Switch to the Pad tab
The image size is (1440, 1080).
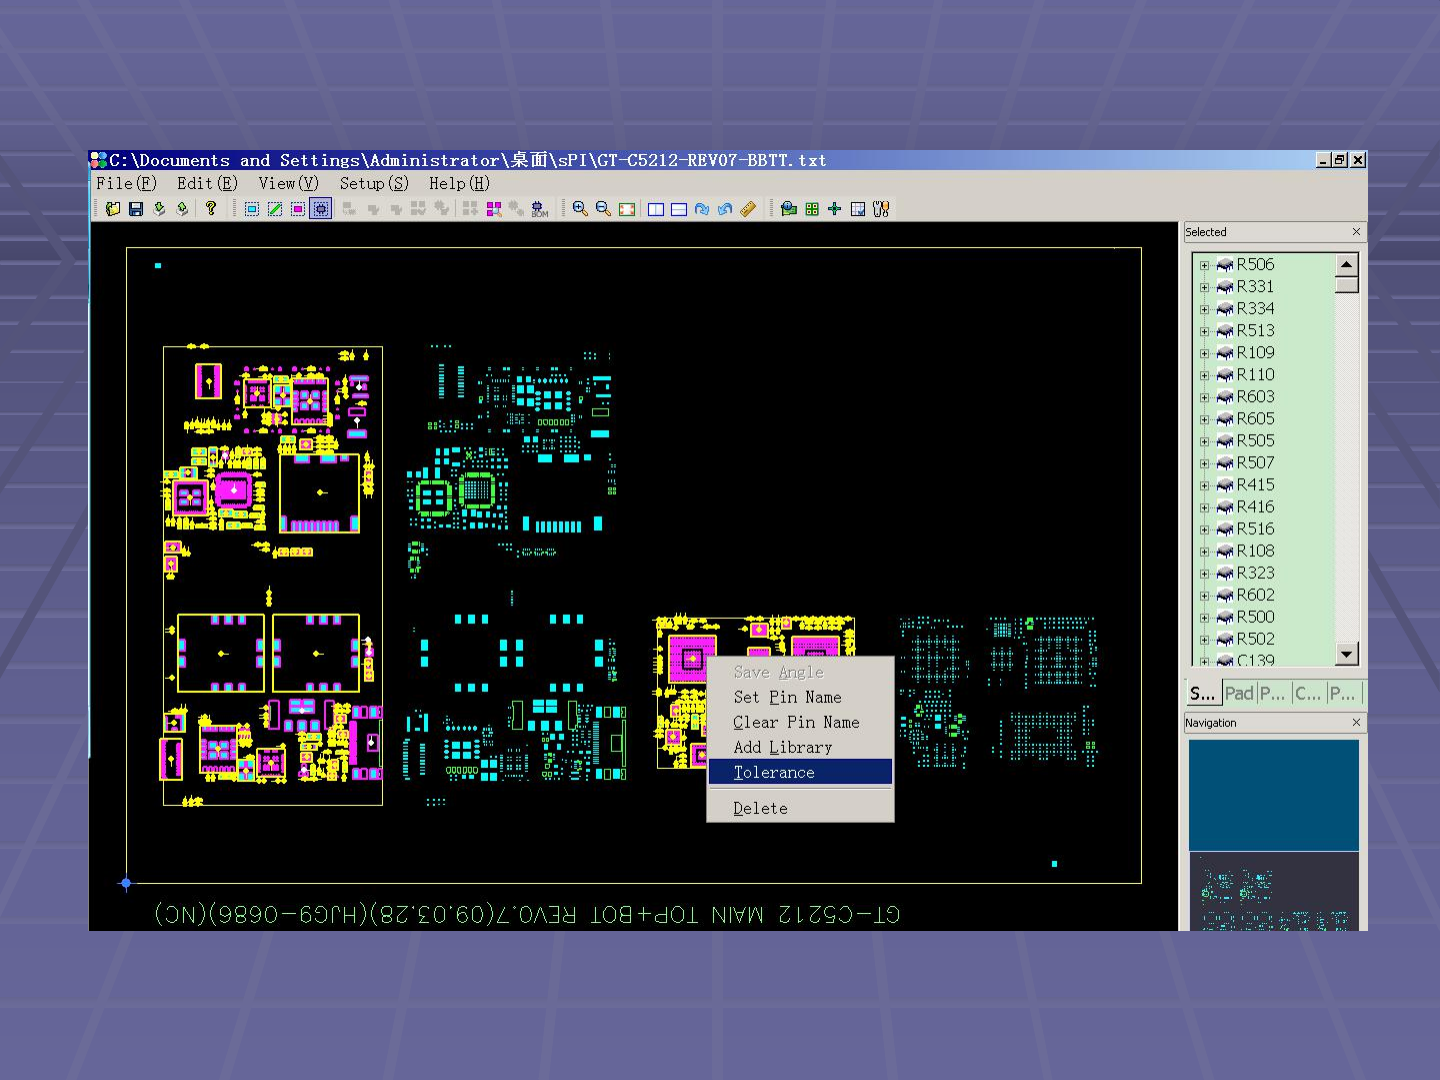coord(1239,693)
